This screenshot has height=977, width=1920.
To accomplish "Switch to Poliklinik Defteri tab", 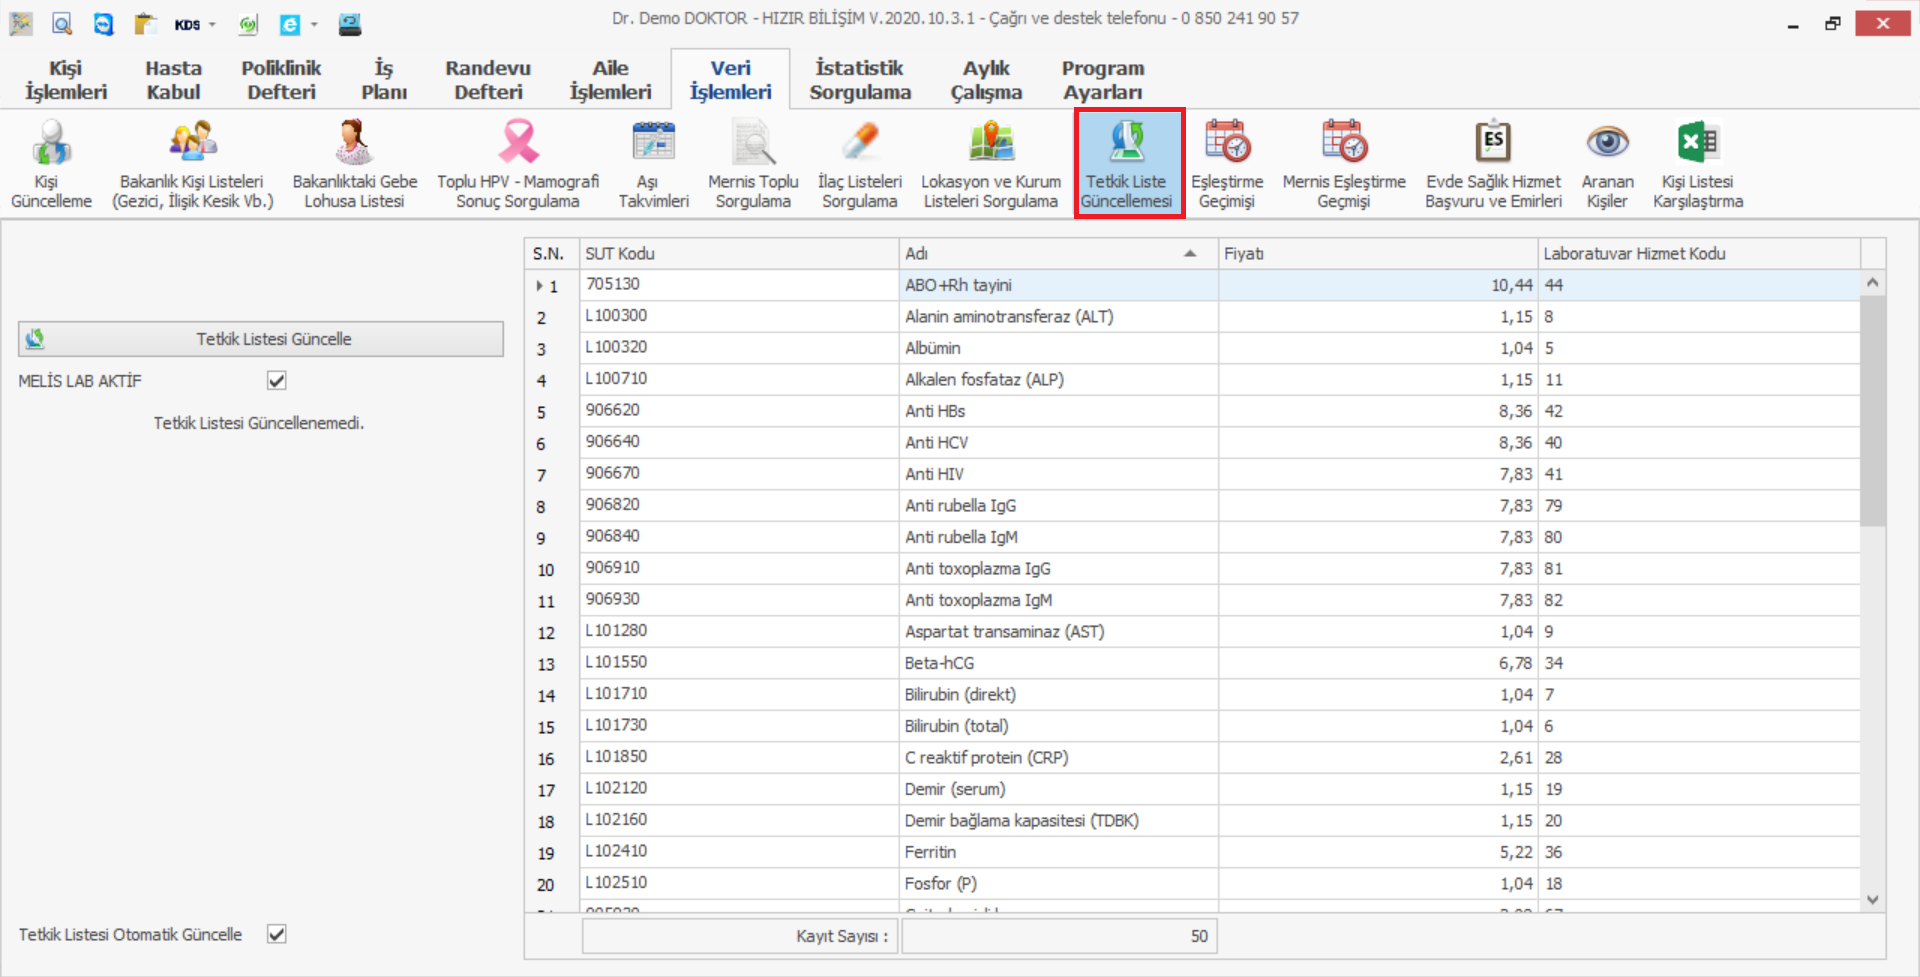I will pyautogui.click(x=281, y=80).
